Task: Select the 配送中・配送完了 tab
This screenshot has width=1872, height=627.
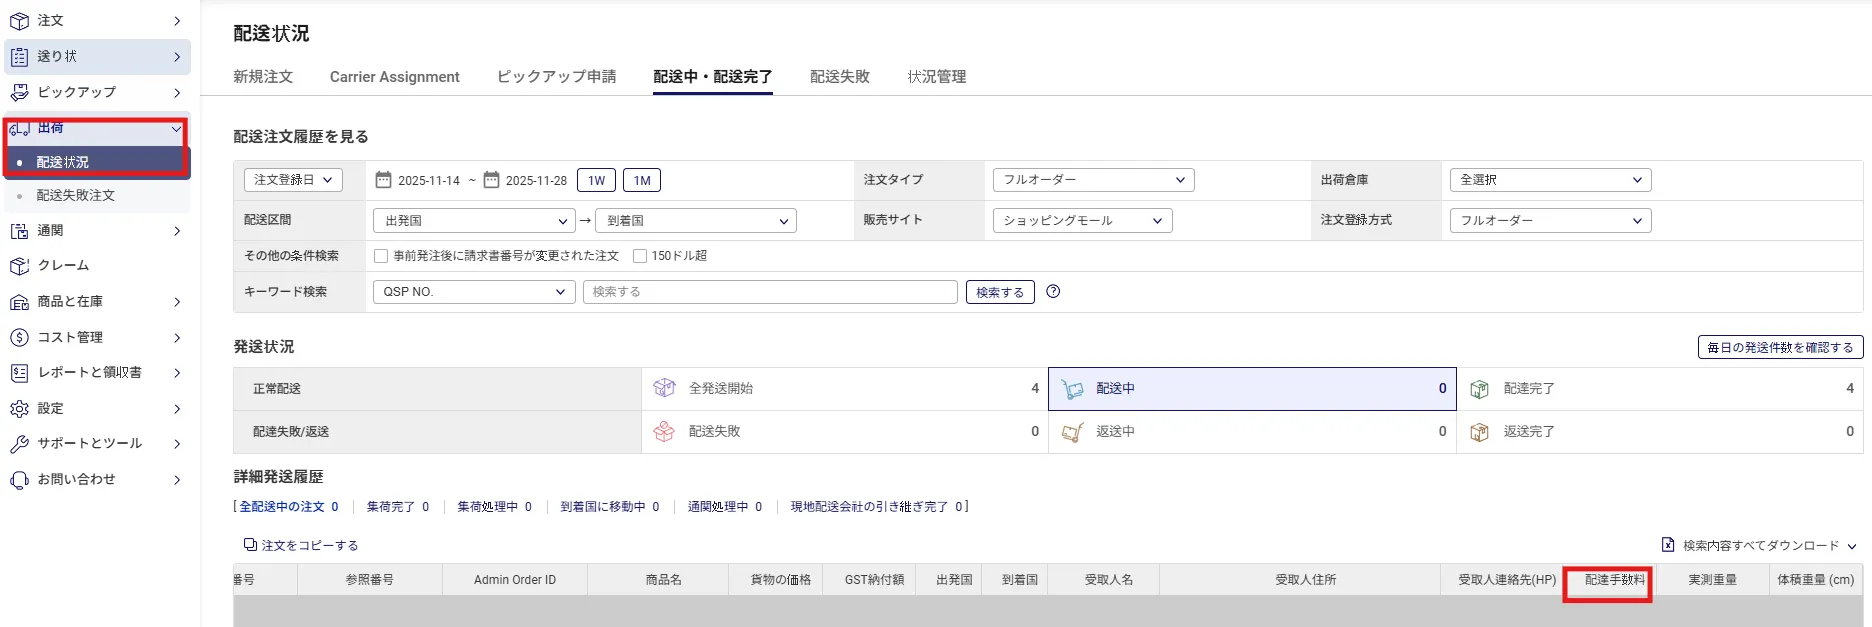Action: coord(713,77)
